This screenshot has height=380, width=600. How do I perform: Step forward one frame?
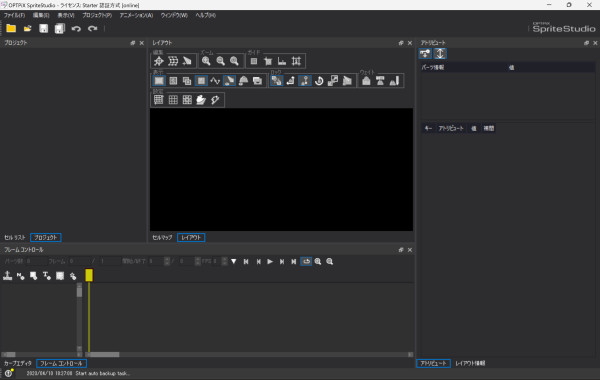click(282, 261)
